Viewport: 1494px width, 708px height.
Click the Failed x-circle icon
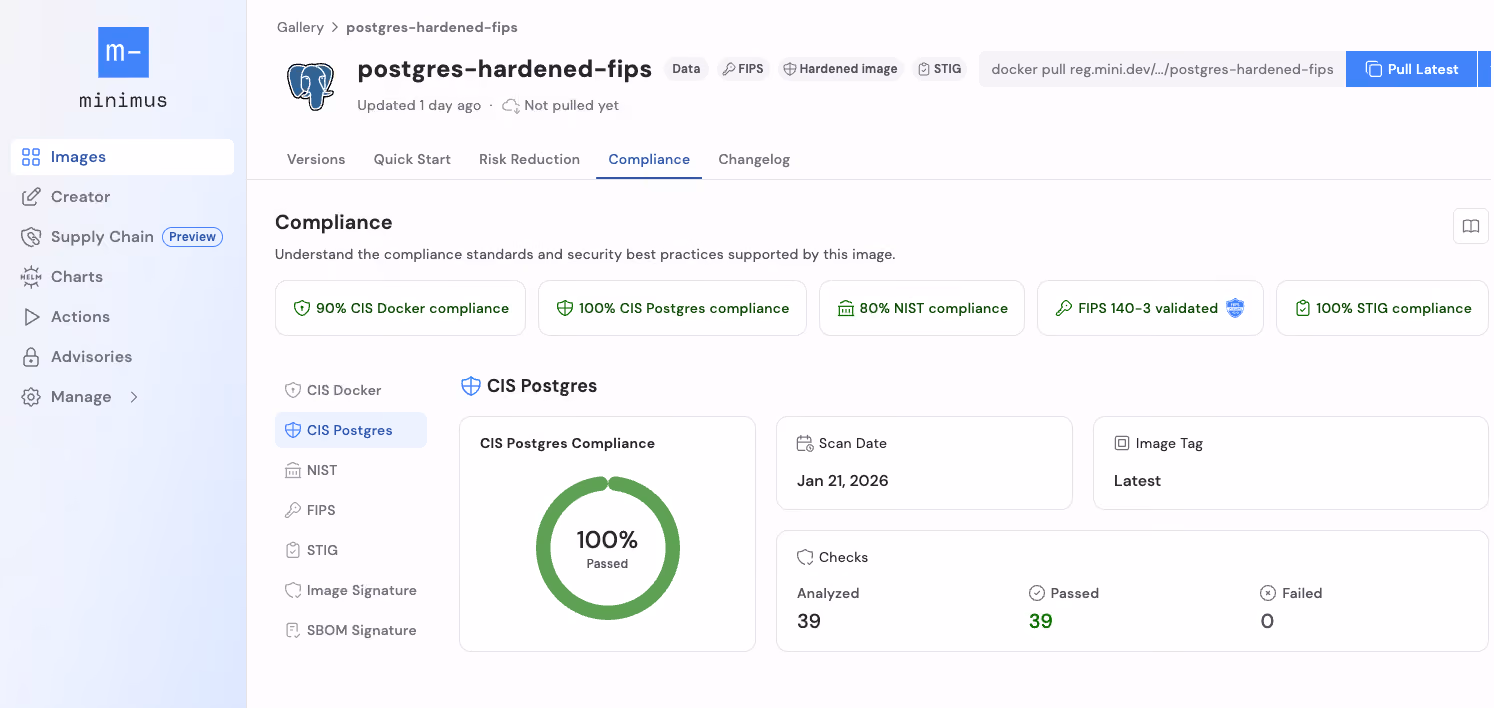(1268, 593)
